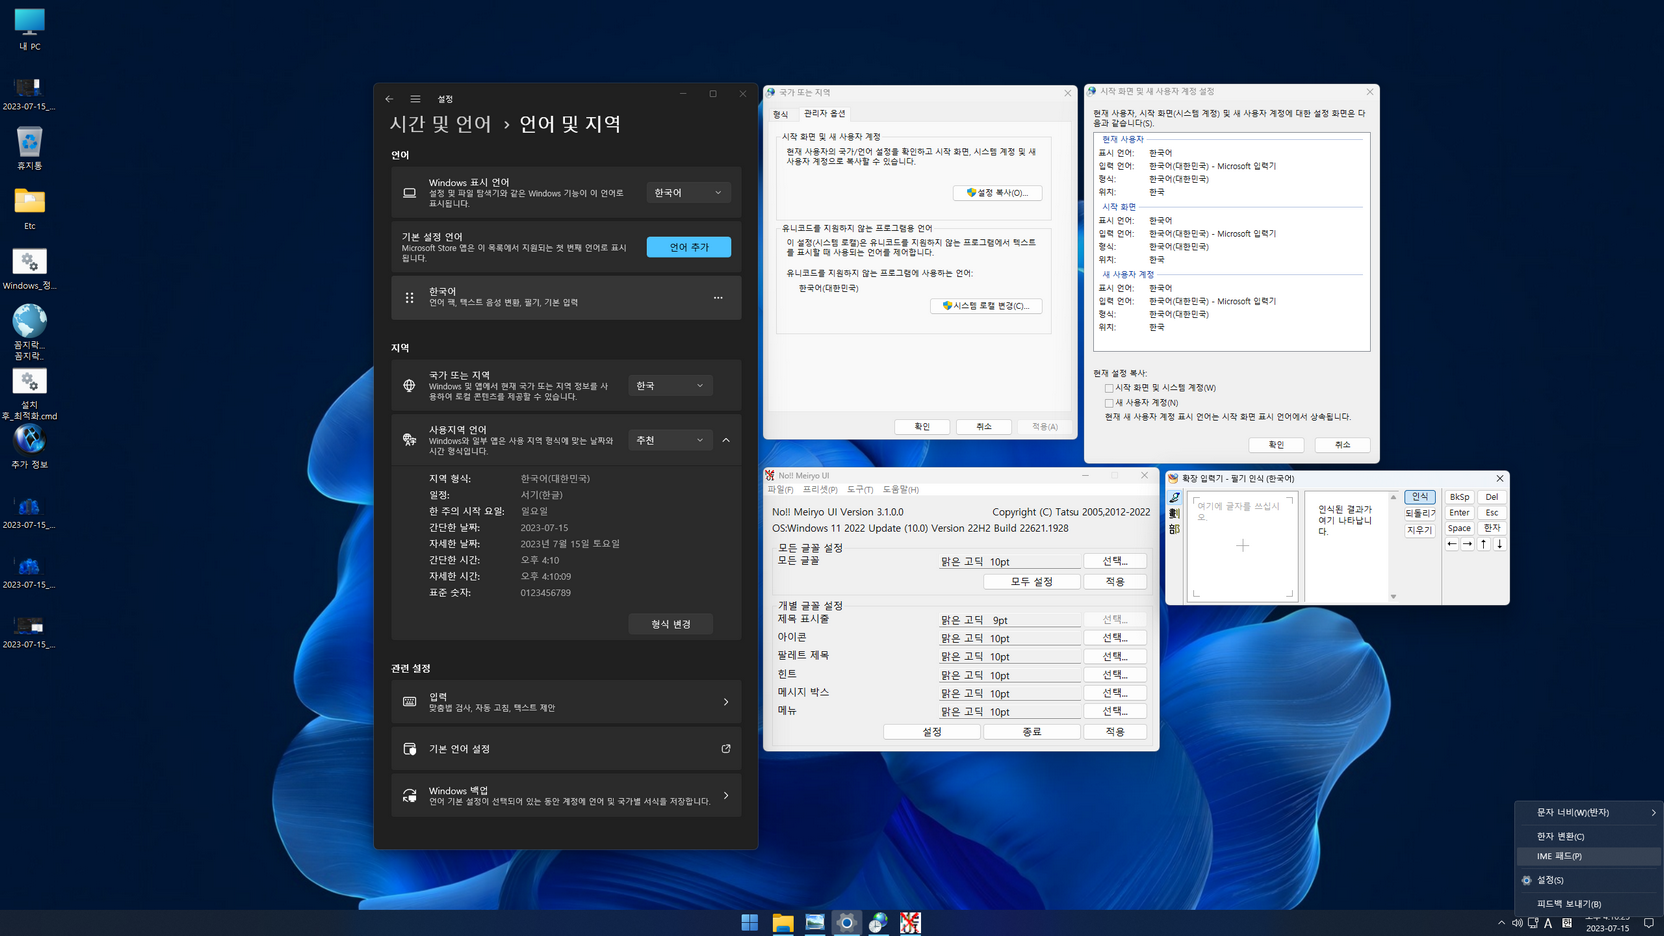Expand 문자 너비 submenu arrow
Screen dimensions: 1664x936
click(1653, 813)
